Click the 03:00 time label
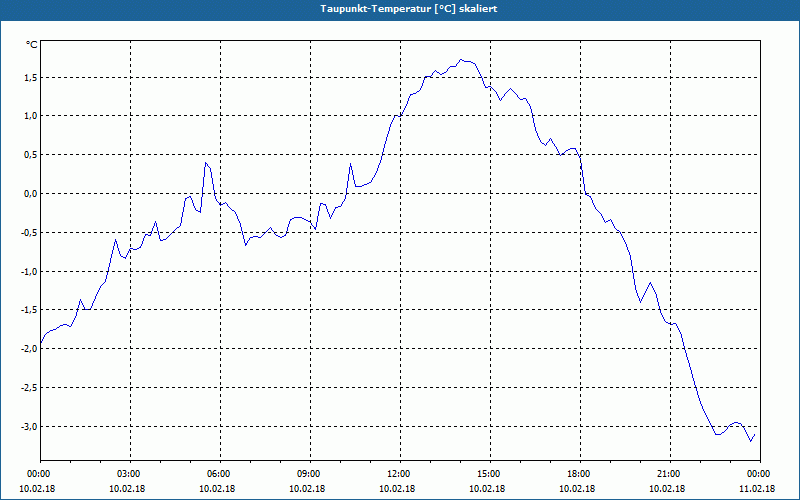This screenshot has width=800, height=500. coord(130,474)
